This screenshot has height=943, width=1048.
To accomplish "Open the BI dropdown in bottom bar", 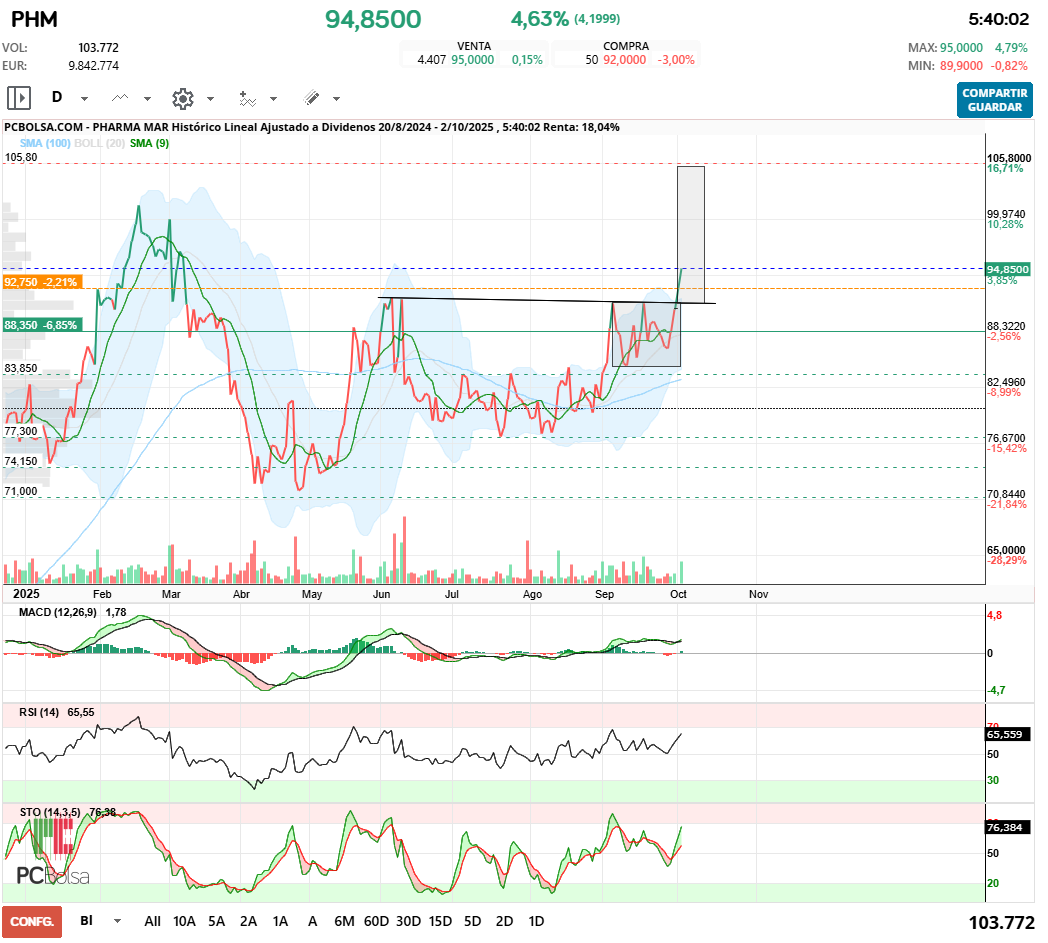I will pos(118,921).
